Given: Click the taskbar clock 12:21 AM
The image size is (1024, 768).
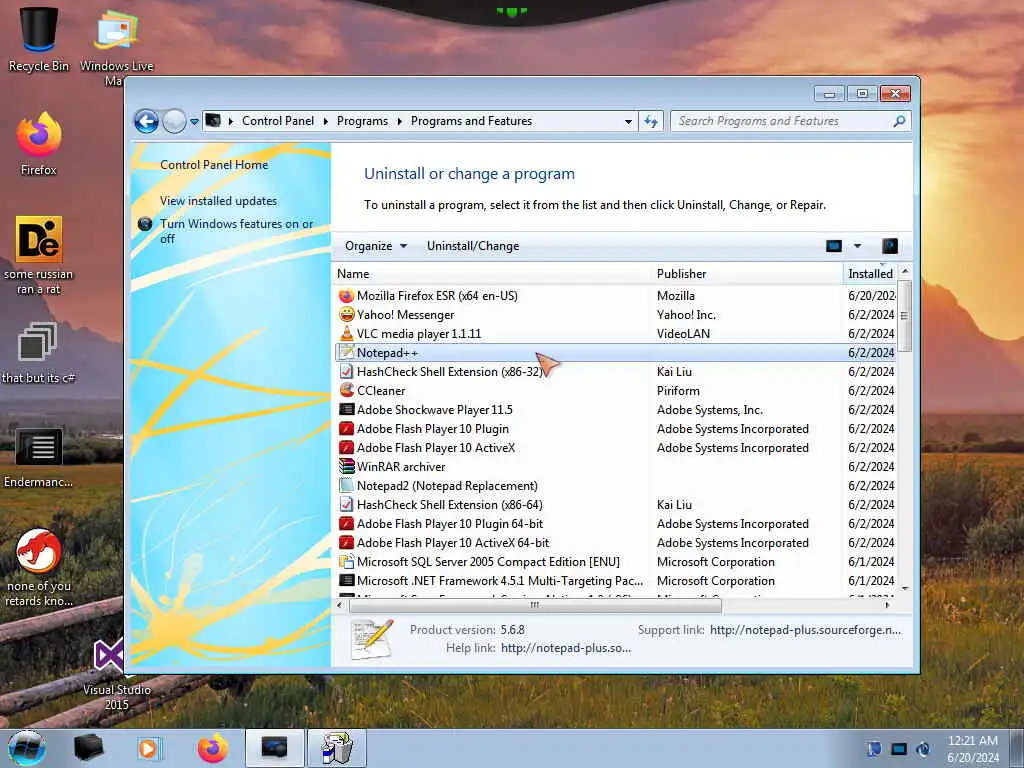Looking at the screenshot, I should point(972,741).
